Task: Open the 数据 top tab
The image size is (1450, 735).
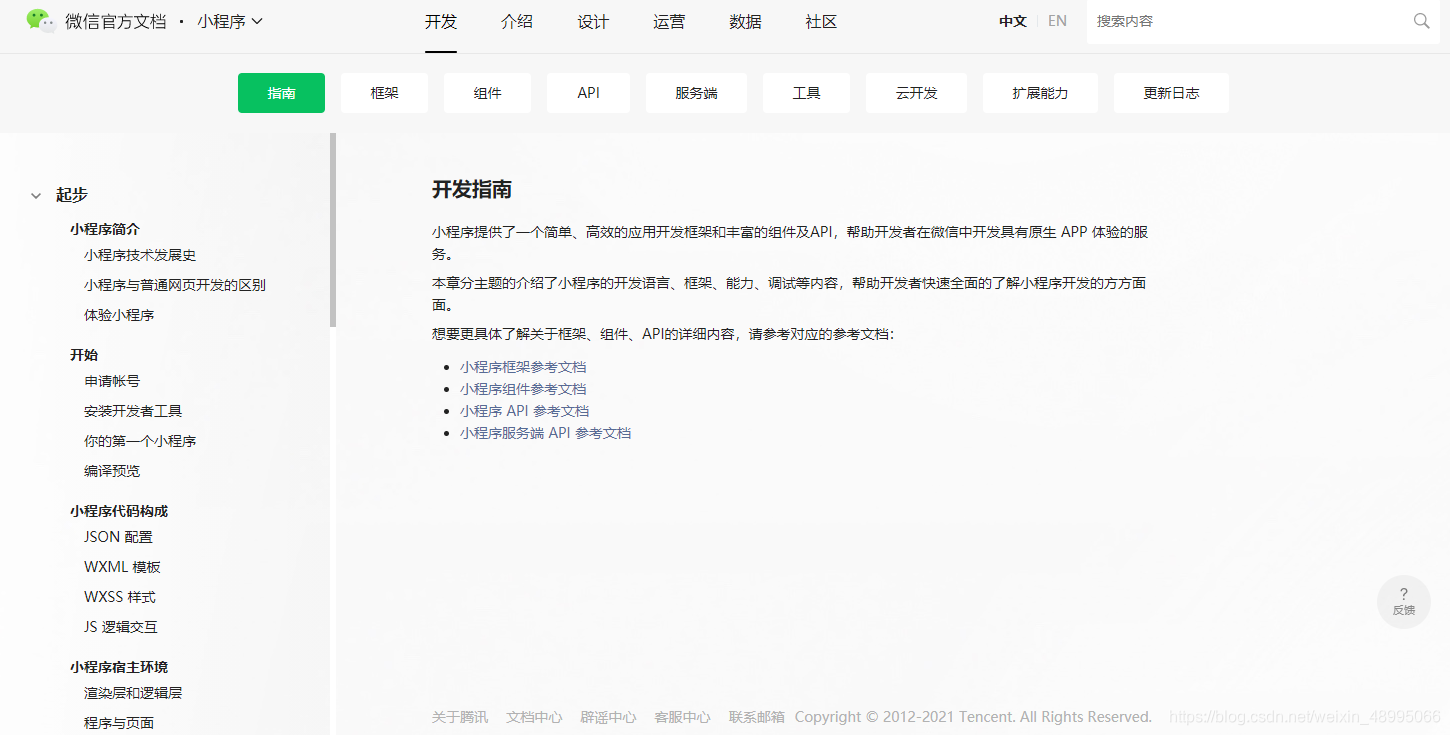Action: (745, 22)
